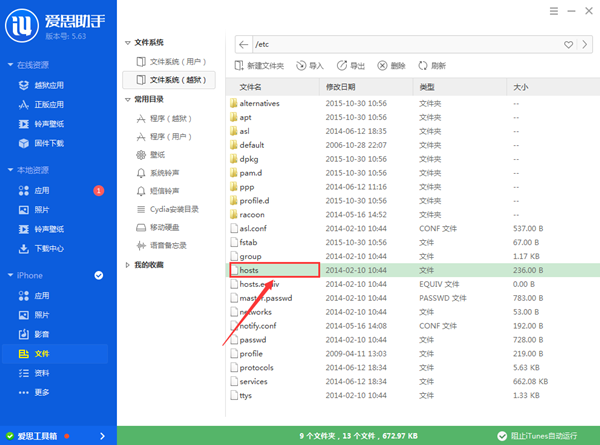Open local 应用 with red badge

tap(34, 191)
